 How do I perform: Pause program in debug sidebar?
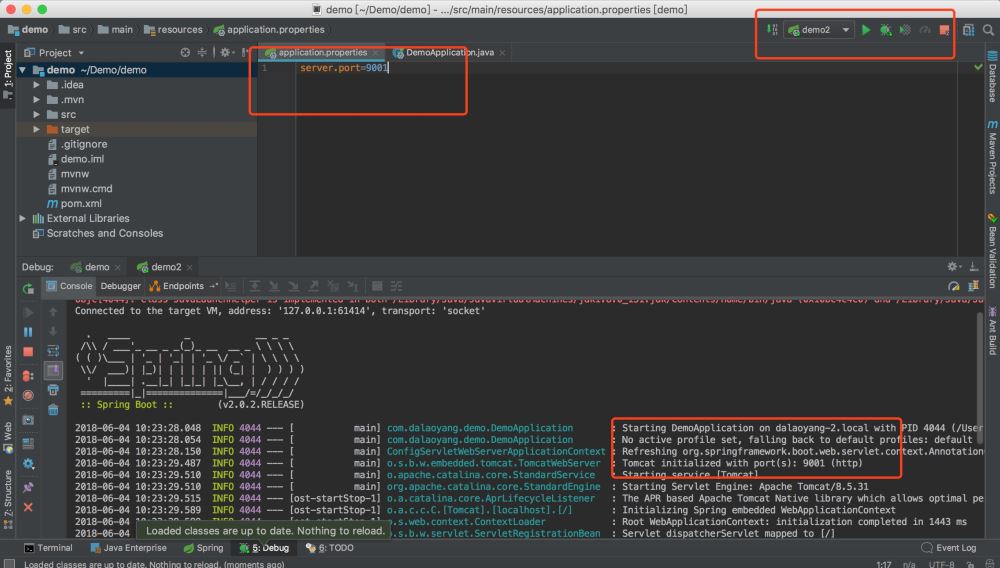(28, 331)
